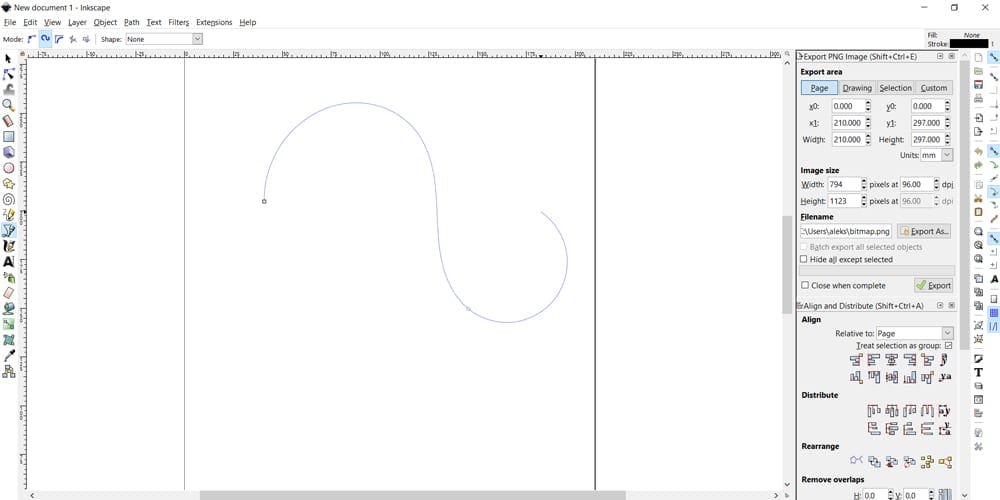Image resolution: width=1000 pixels, height=500 pixels.
Task: Choose Drawing export area button
Action: pyautogui.click(x=857, y=88)
